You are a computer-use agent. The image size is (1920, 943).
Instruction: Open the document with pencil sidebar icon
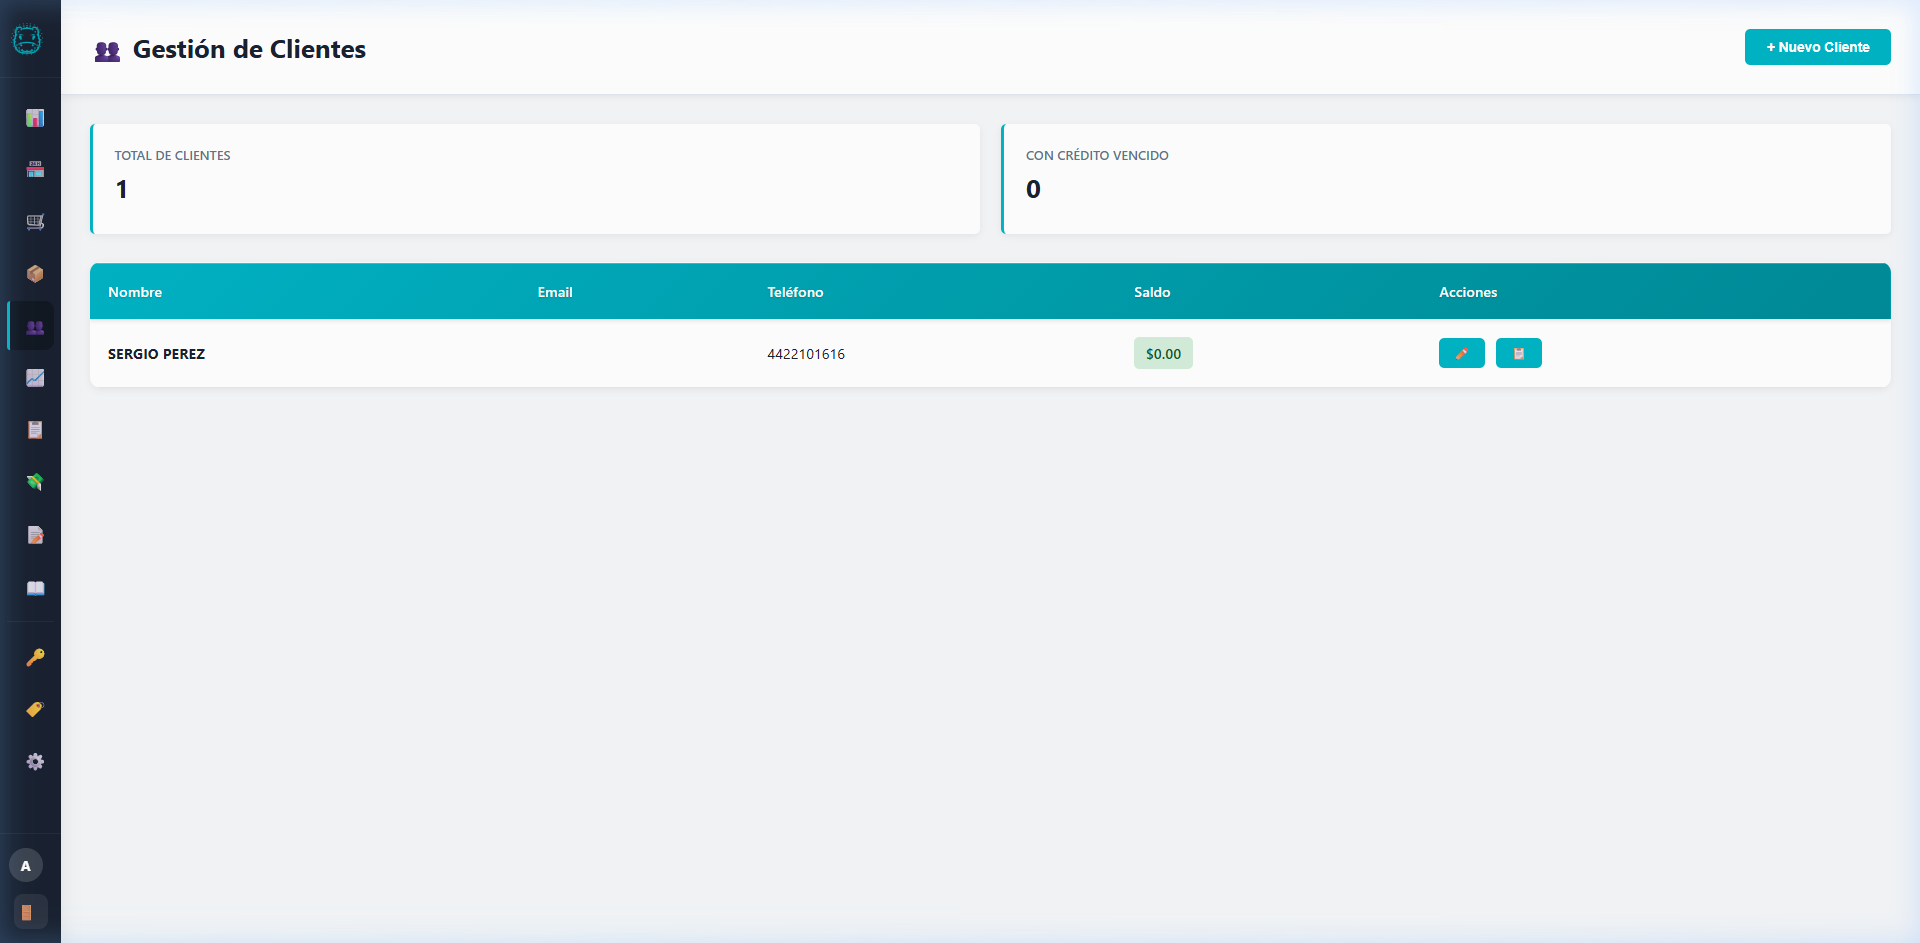coord(35,535)
